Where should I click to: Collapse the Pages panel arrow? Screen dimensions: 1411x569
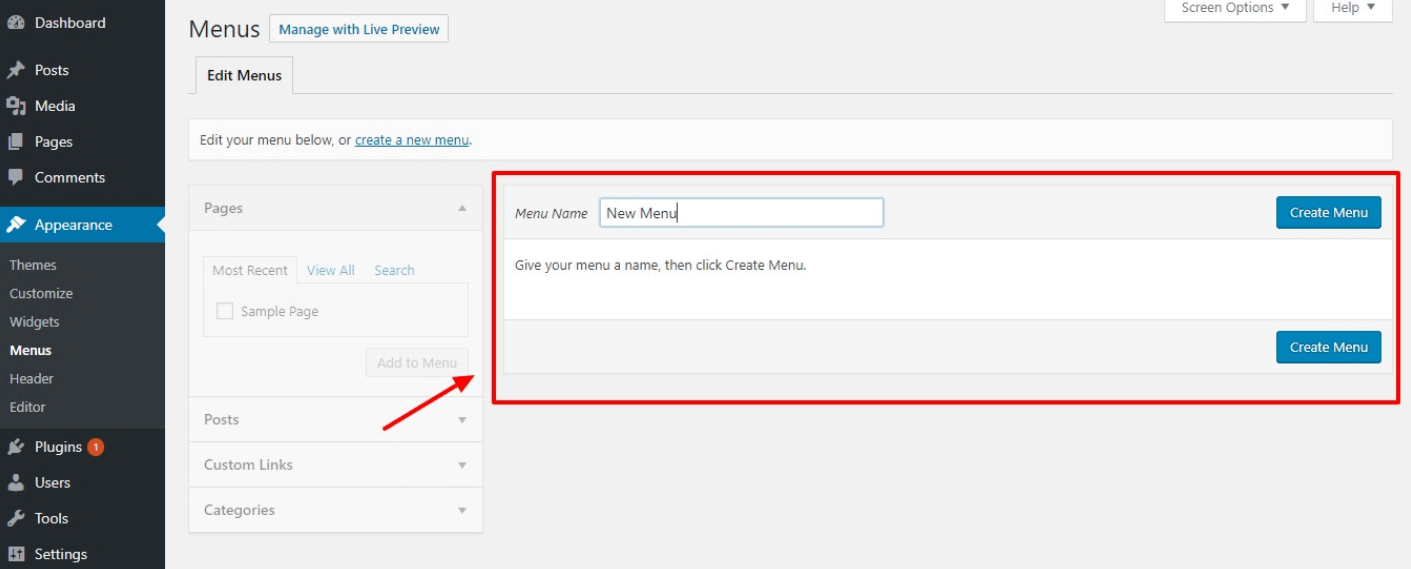[x=462, y=208]
